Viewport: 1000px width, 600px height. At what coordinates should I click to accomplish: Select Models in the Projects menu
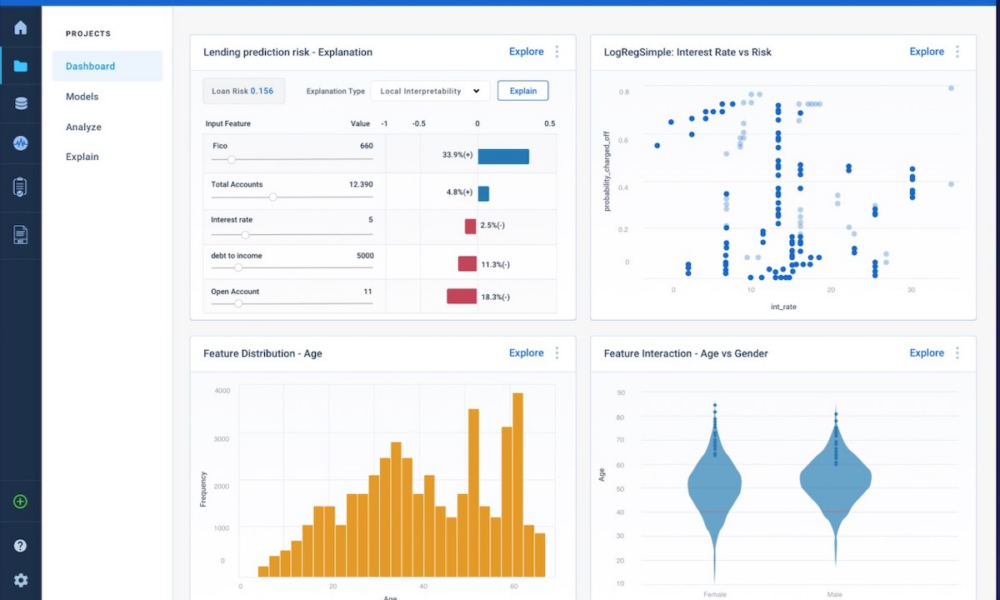[x=82, y=96]
